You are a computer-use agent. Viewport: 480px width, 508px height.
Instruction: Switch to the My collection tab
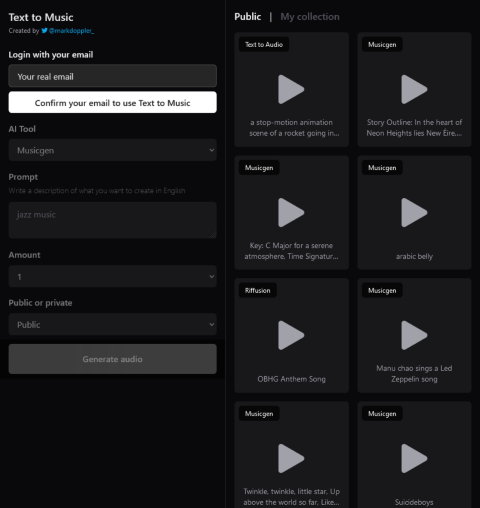(x=310, y=17)
